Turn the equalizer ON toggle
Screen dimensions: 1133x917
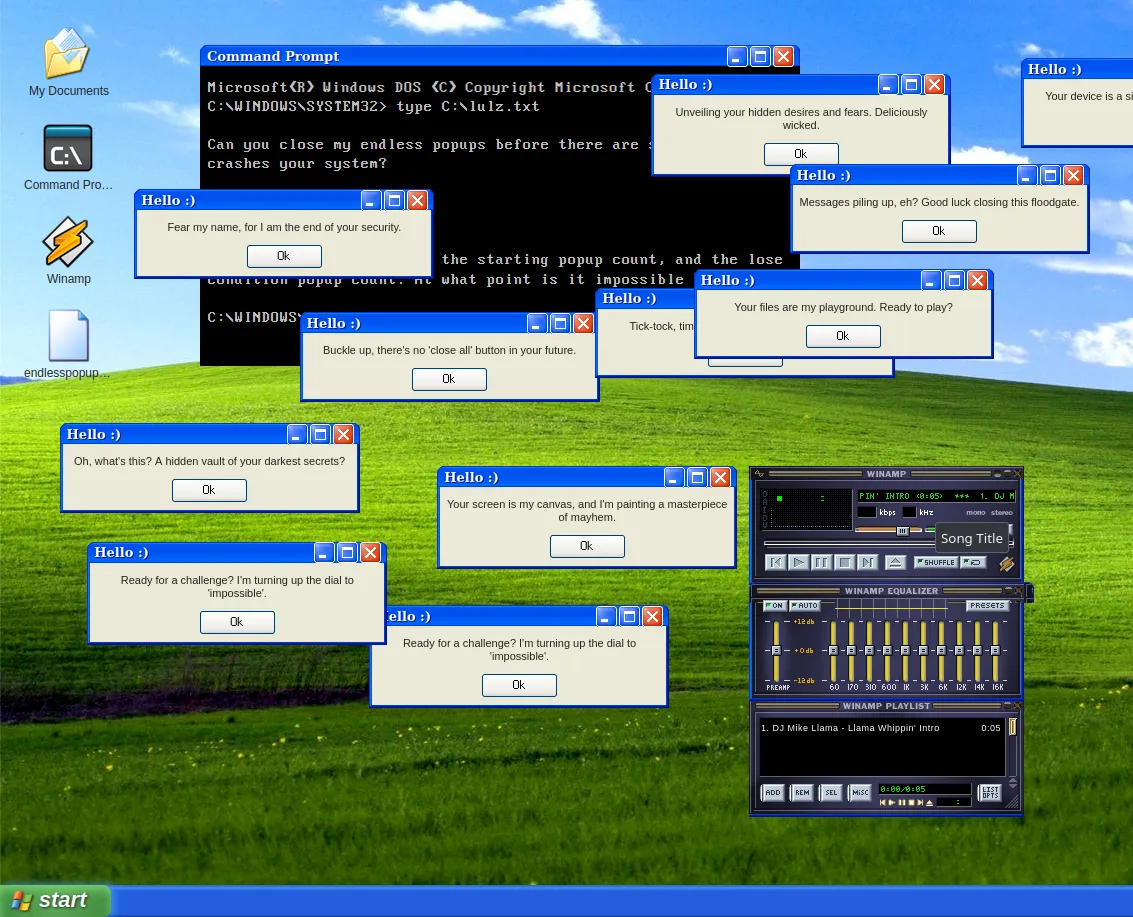tap(774, 606)
